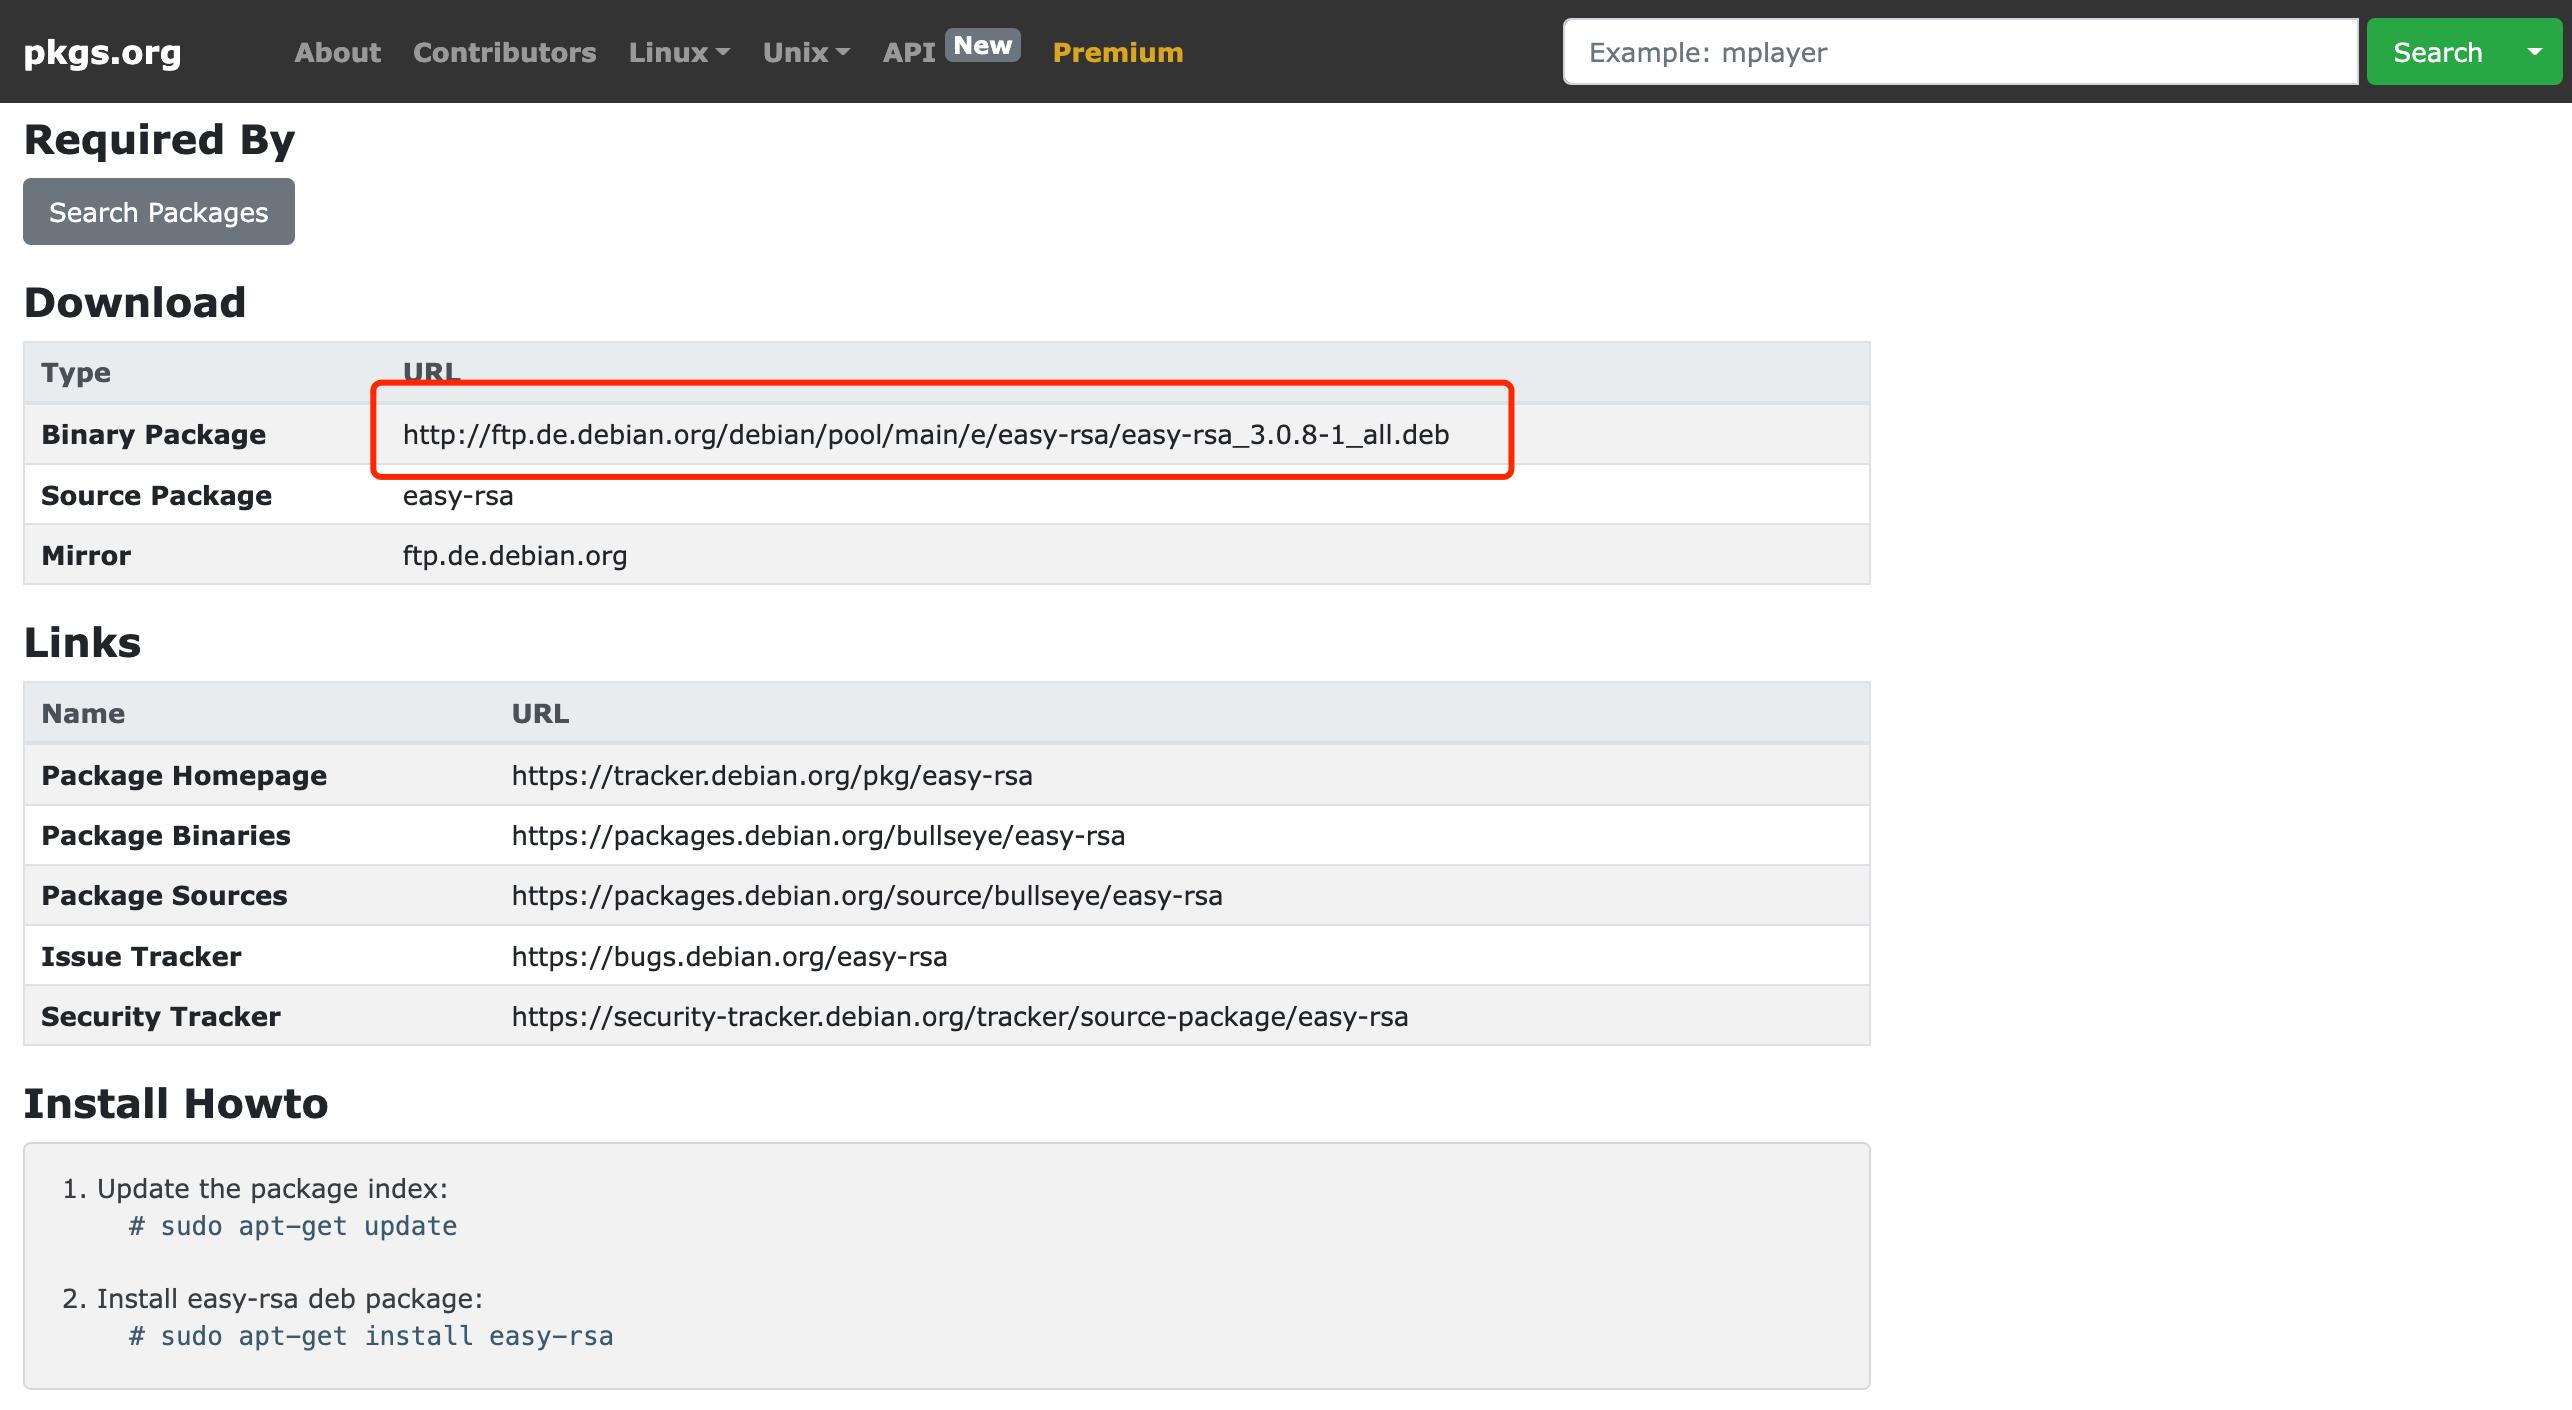Open the About page
The height and width of the screenshot is (1410, 2572).
(x=337, y=52)
